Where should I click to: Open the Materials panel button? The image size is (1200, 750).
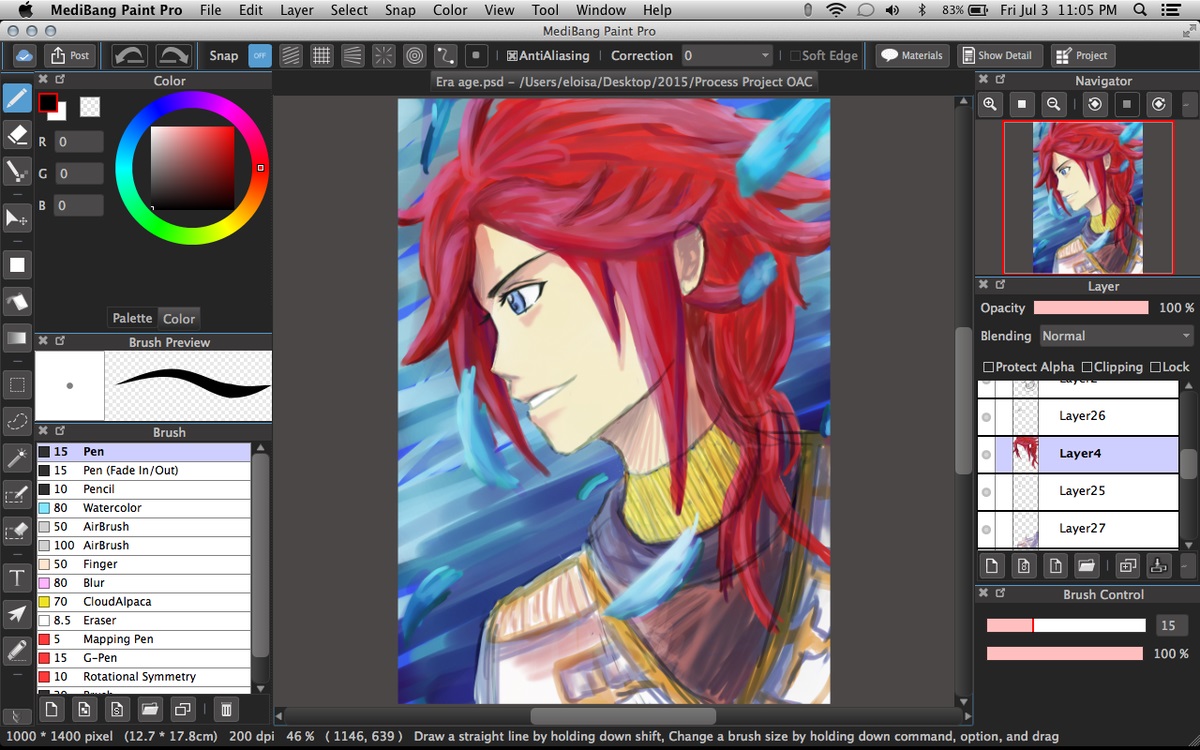tap(912, 56)
